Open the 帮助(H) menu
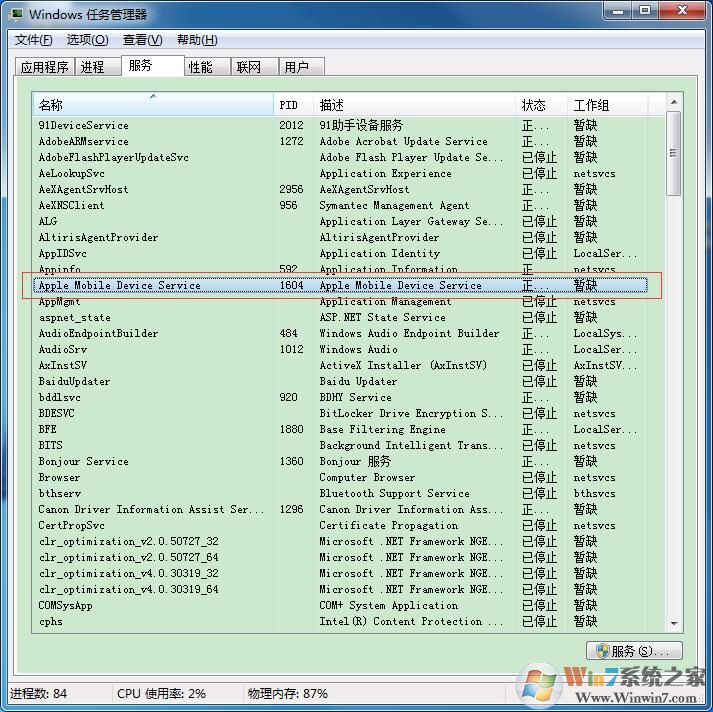The width and height of the screenshot is (713, 712). 197,40
